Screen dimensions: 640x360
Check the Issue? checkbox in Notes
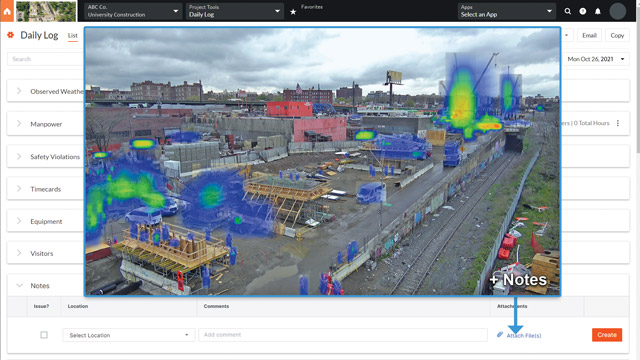[x=44, y=335]
